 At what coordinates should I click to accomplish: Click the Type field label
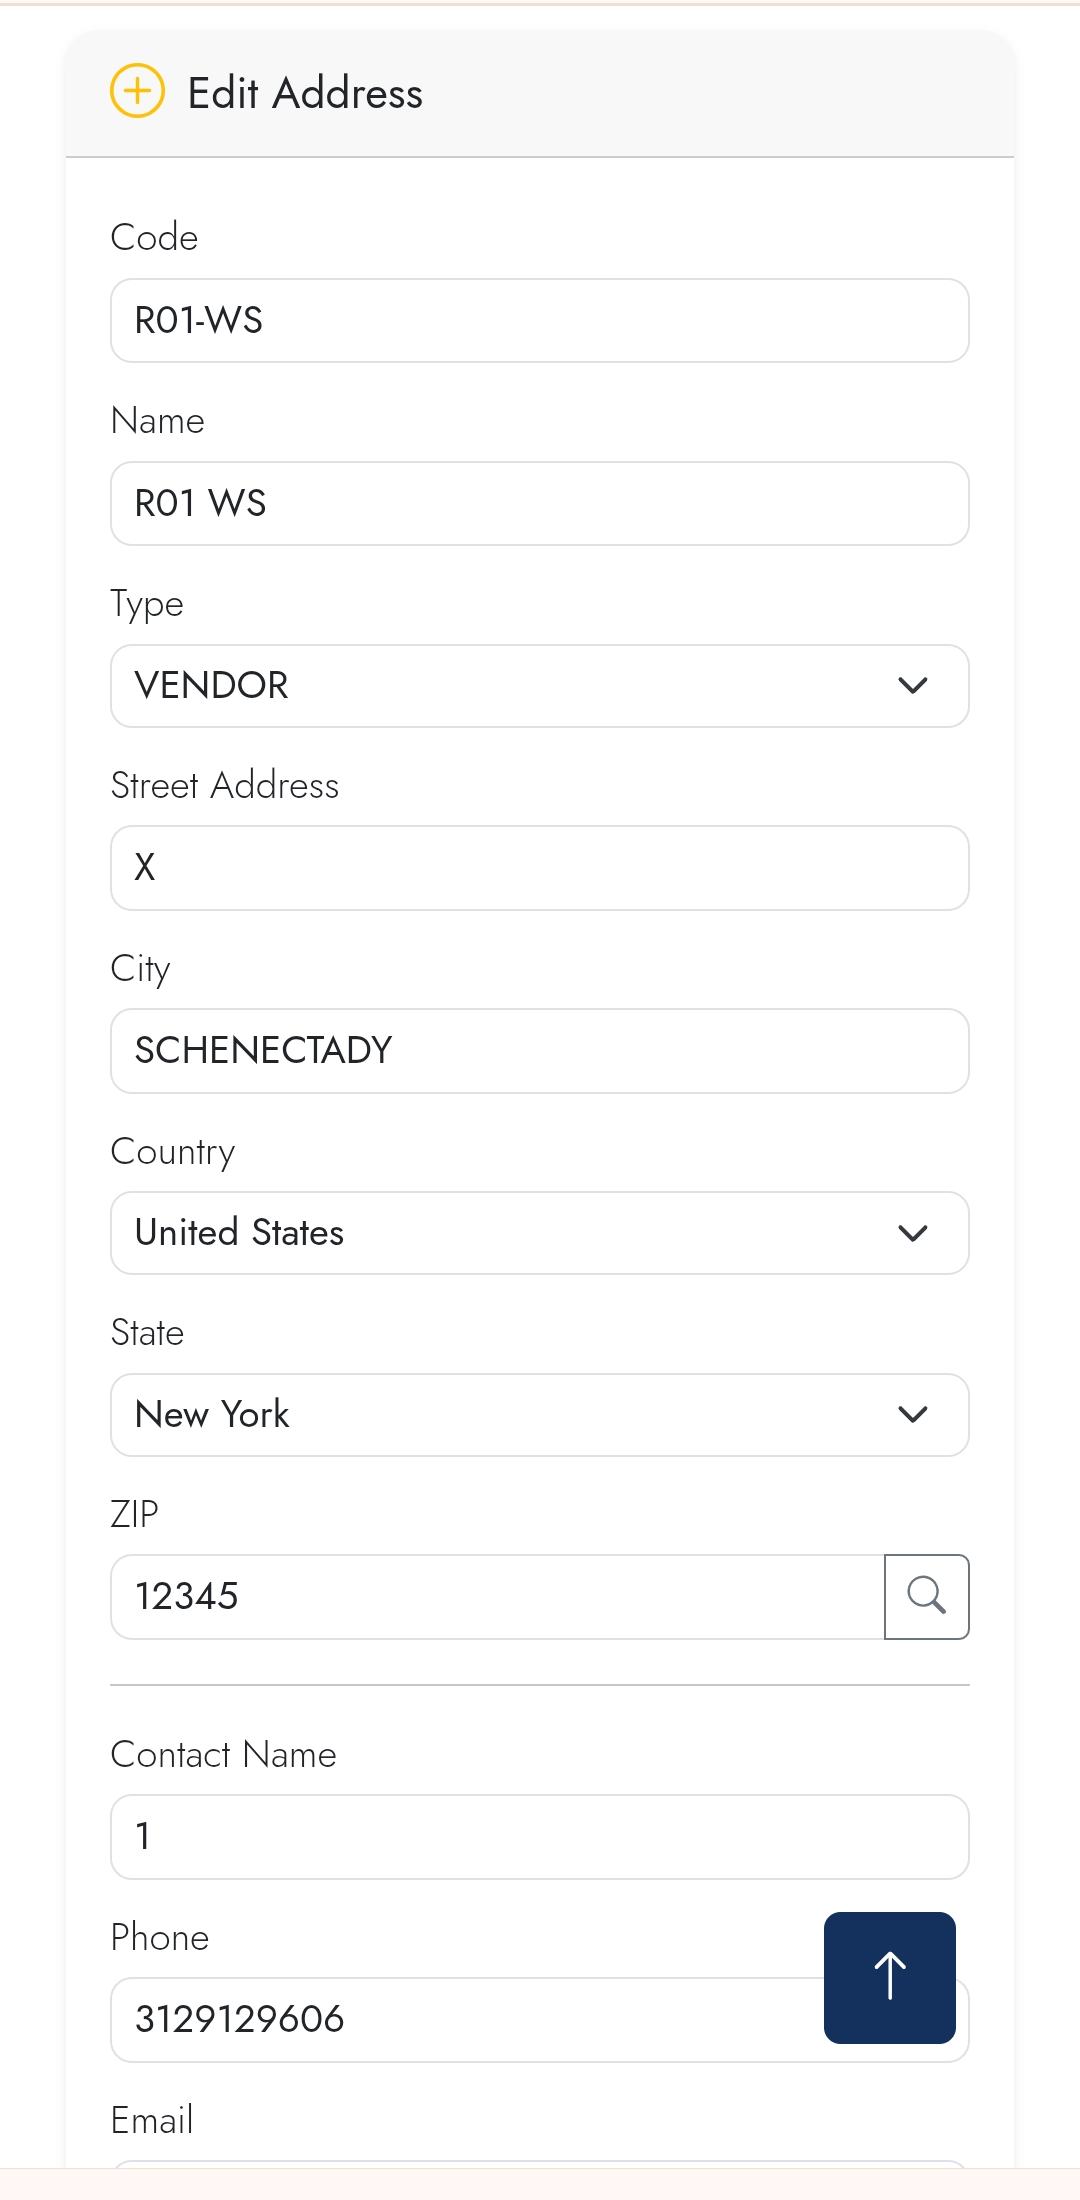[x=147, y=604]
